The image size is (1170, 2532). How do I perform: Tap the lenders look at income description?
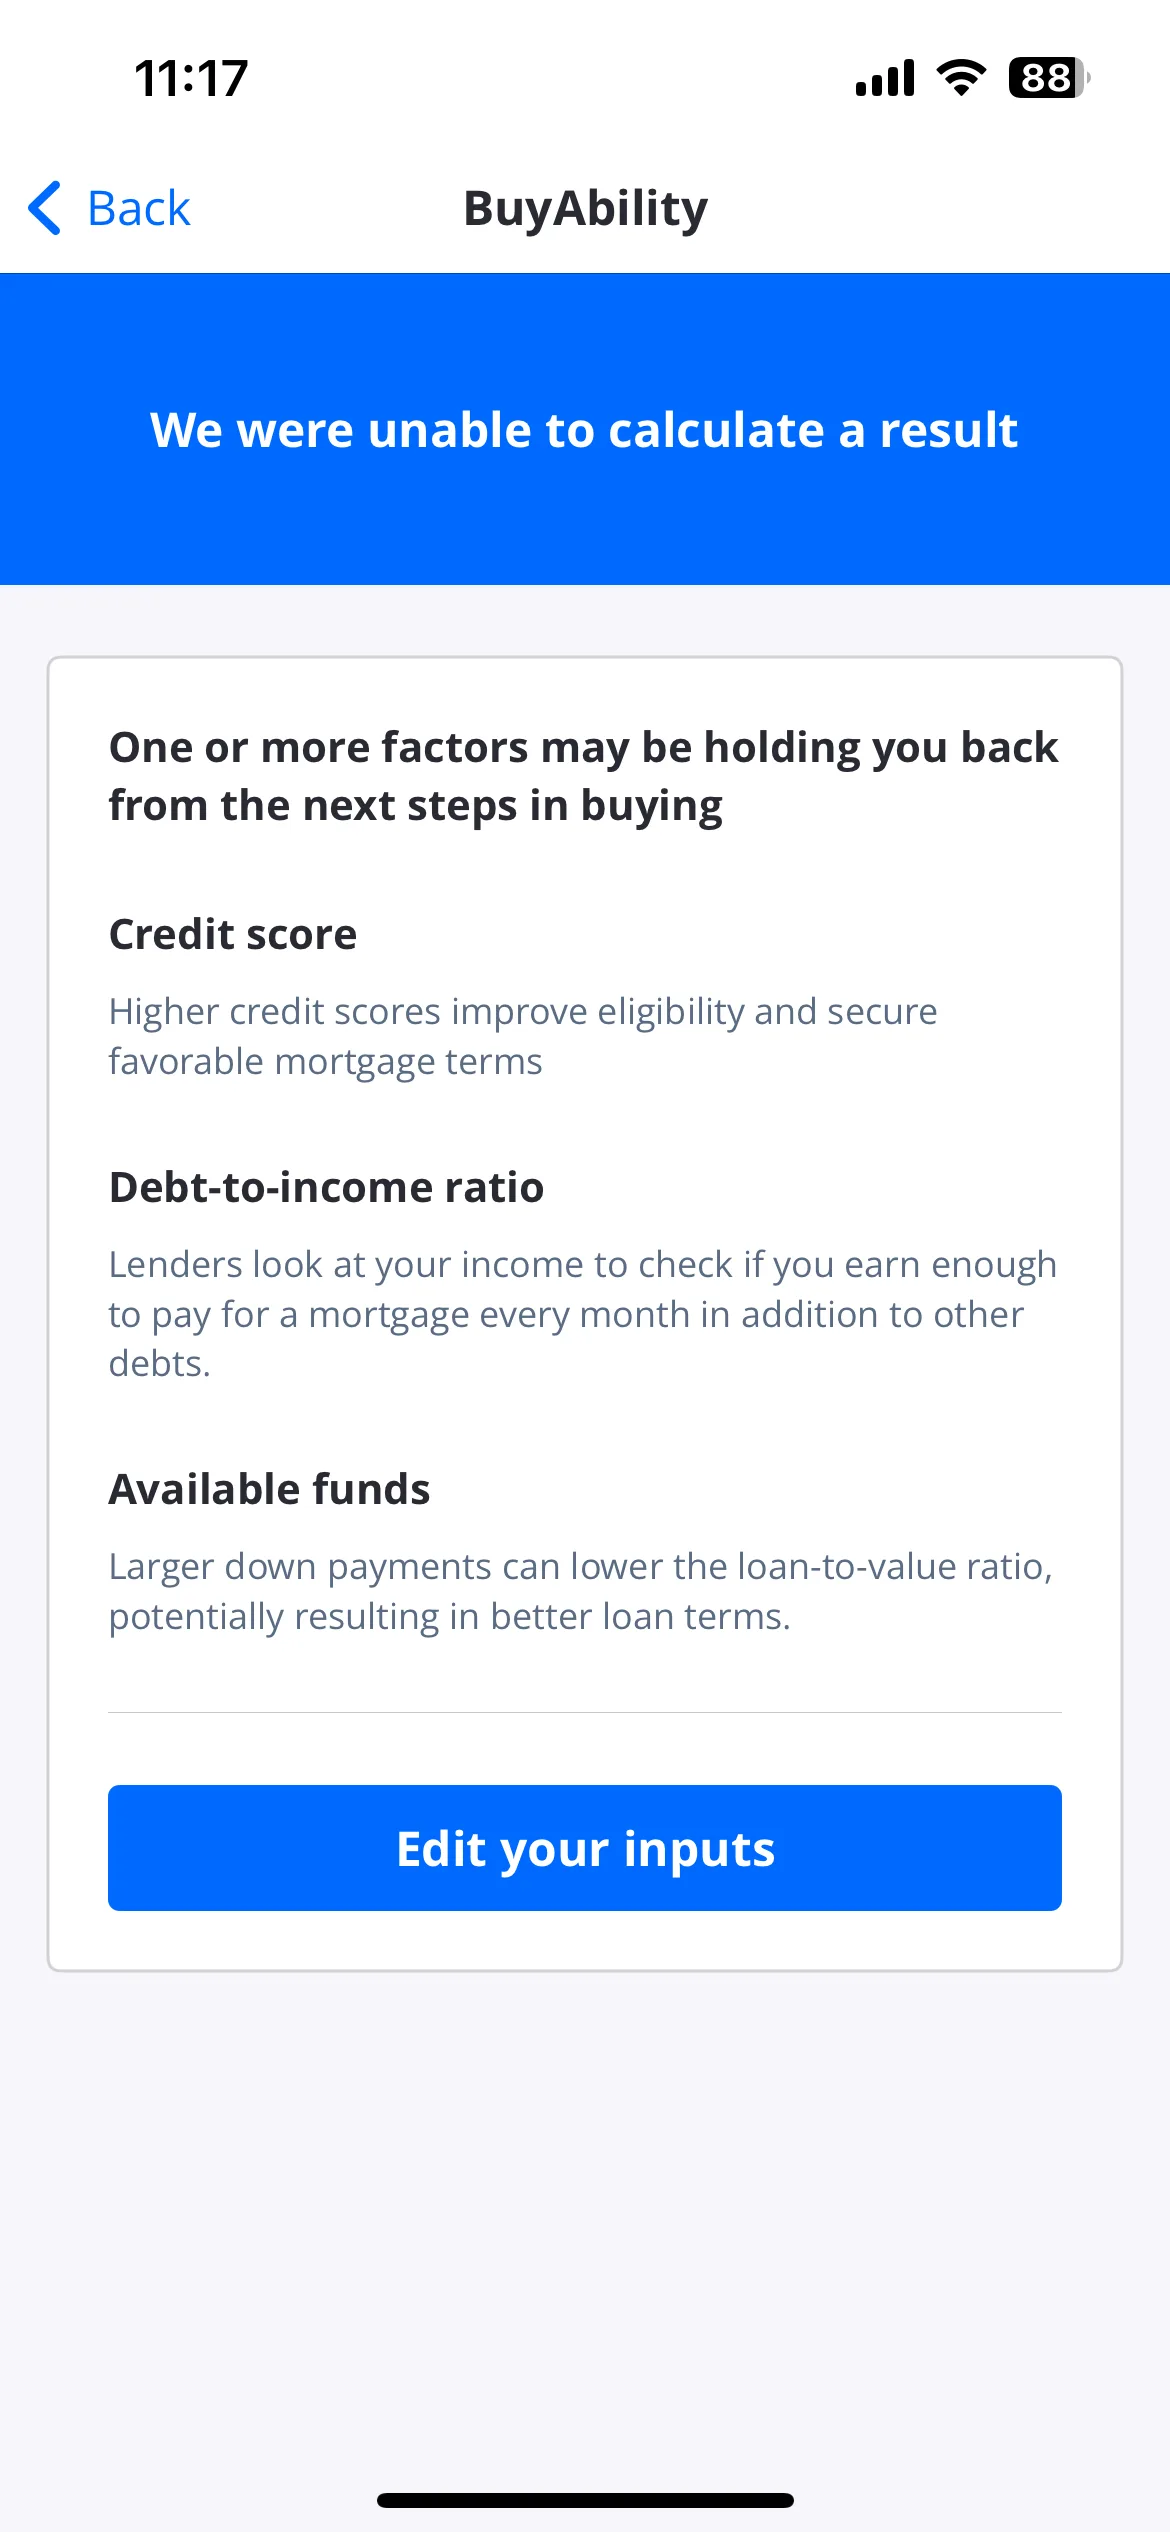(x=583, y=1314)
